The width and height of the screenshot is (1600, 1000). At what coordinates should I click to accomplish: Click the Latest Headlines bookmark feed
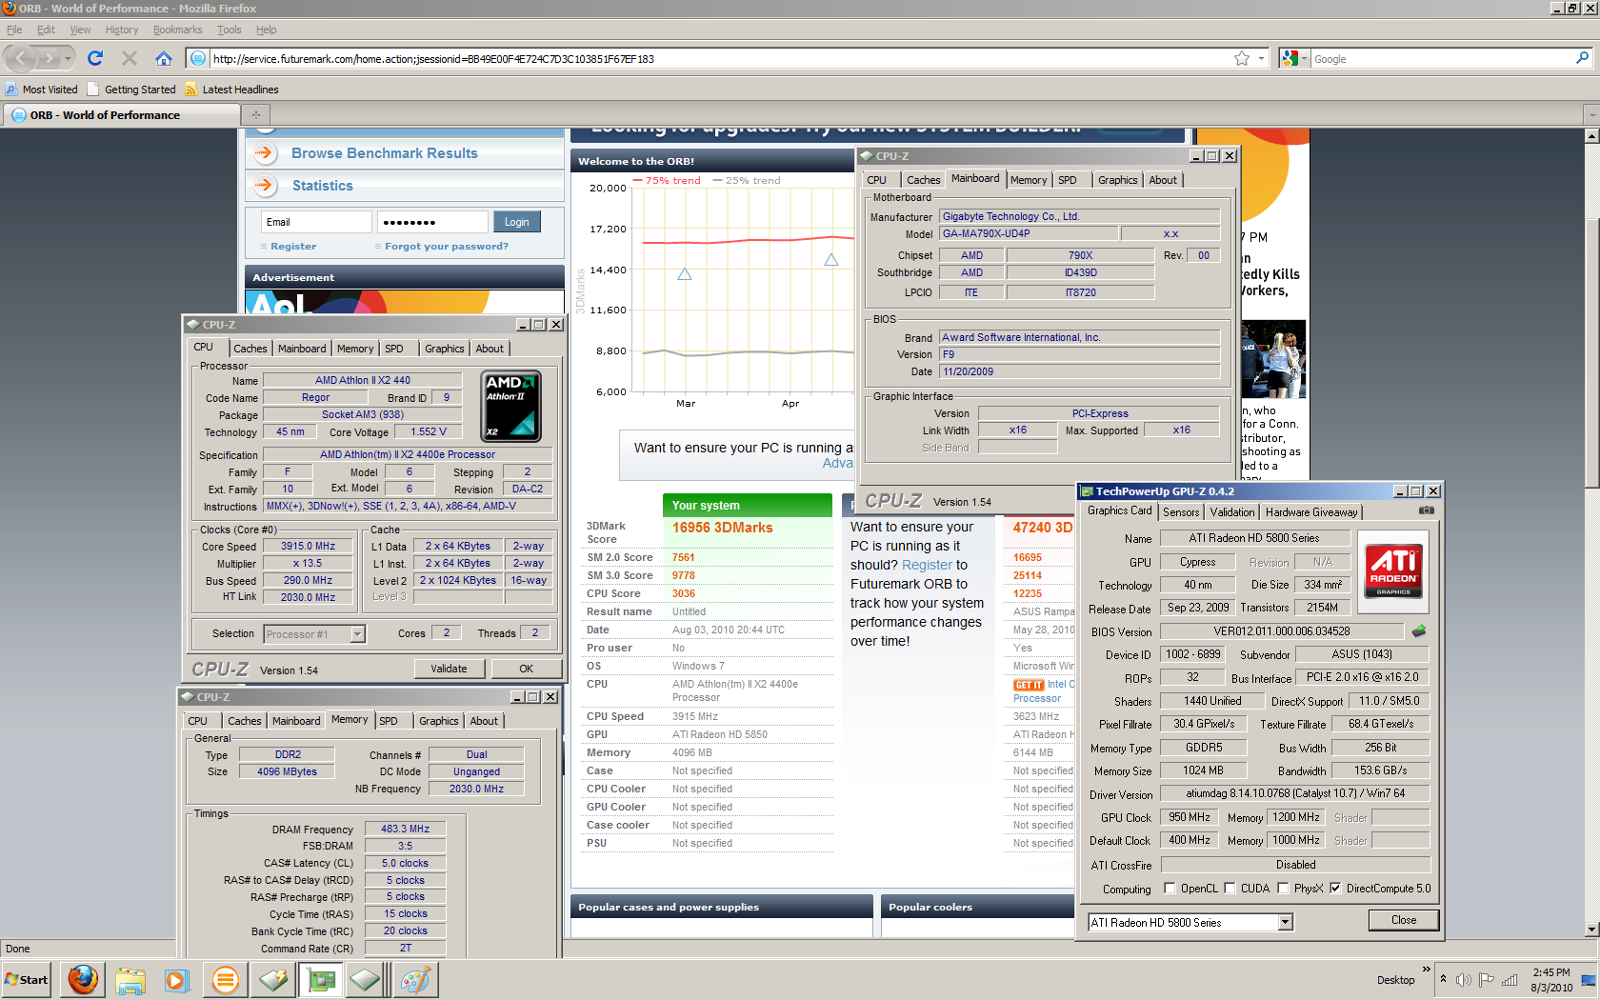pyautogui.click(x=232, y=89)
